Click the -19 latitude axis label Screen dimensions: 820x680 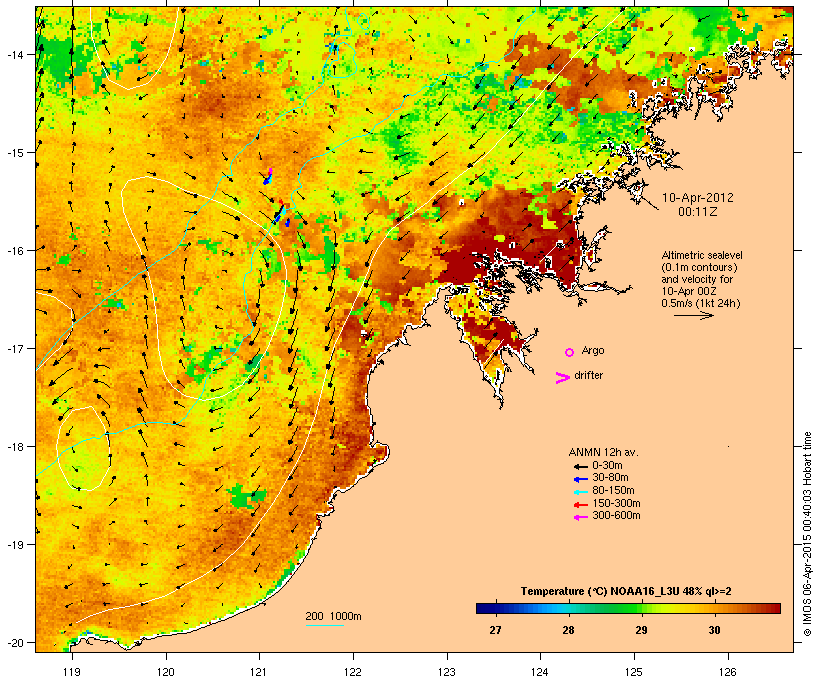click(14, 545)
